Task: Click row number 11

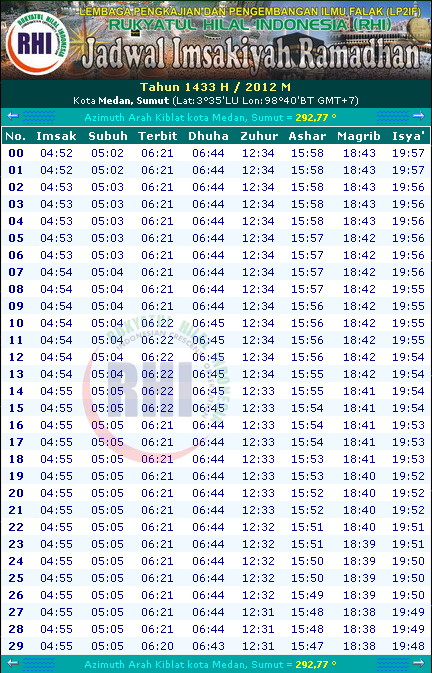Action: pos(16,340)
